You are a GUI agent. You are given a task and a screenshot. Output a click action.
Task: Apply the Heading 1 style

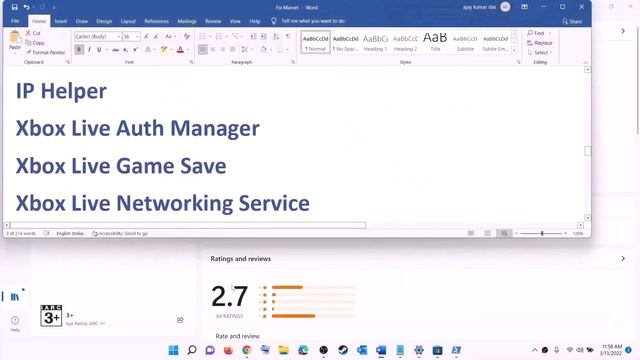376,42
